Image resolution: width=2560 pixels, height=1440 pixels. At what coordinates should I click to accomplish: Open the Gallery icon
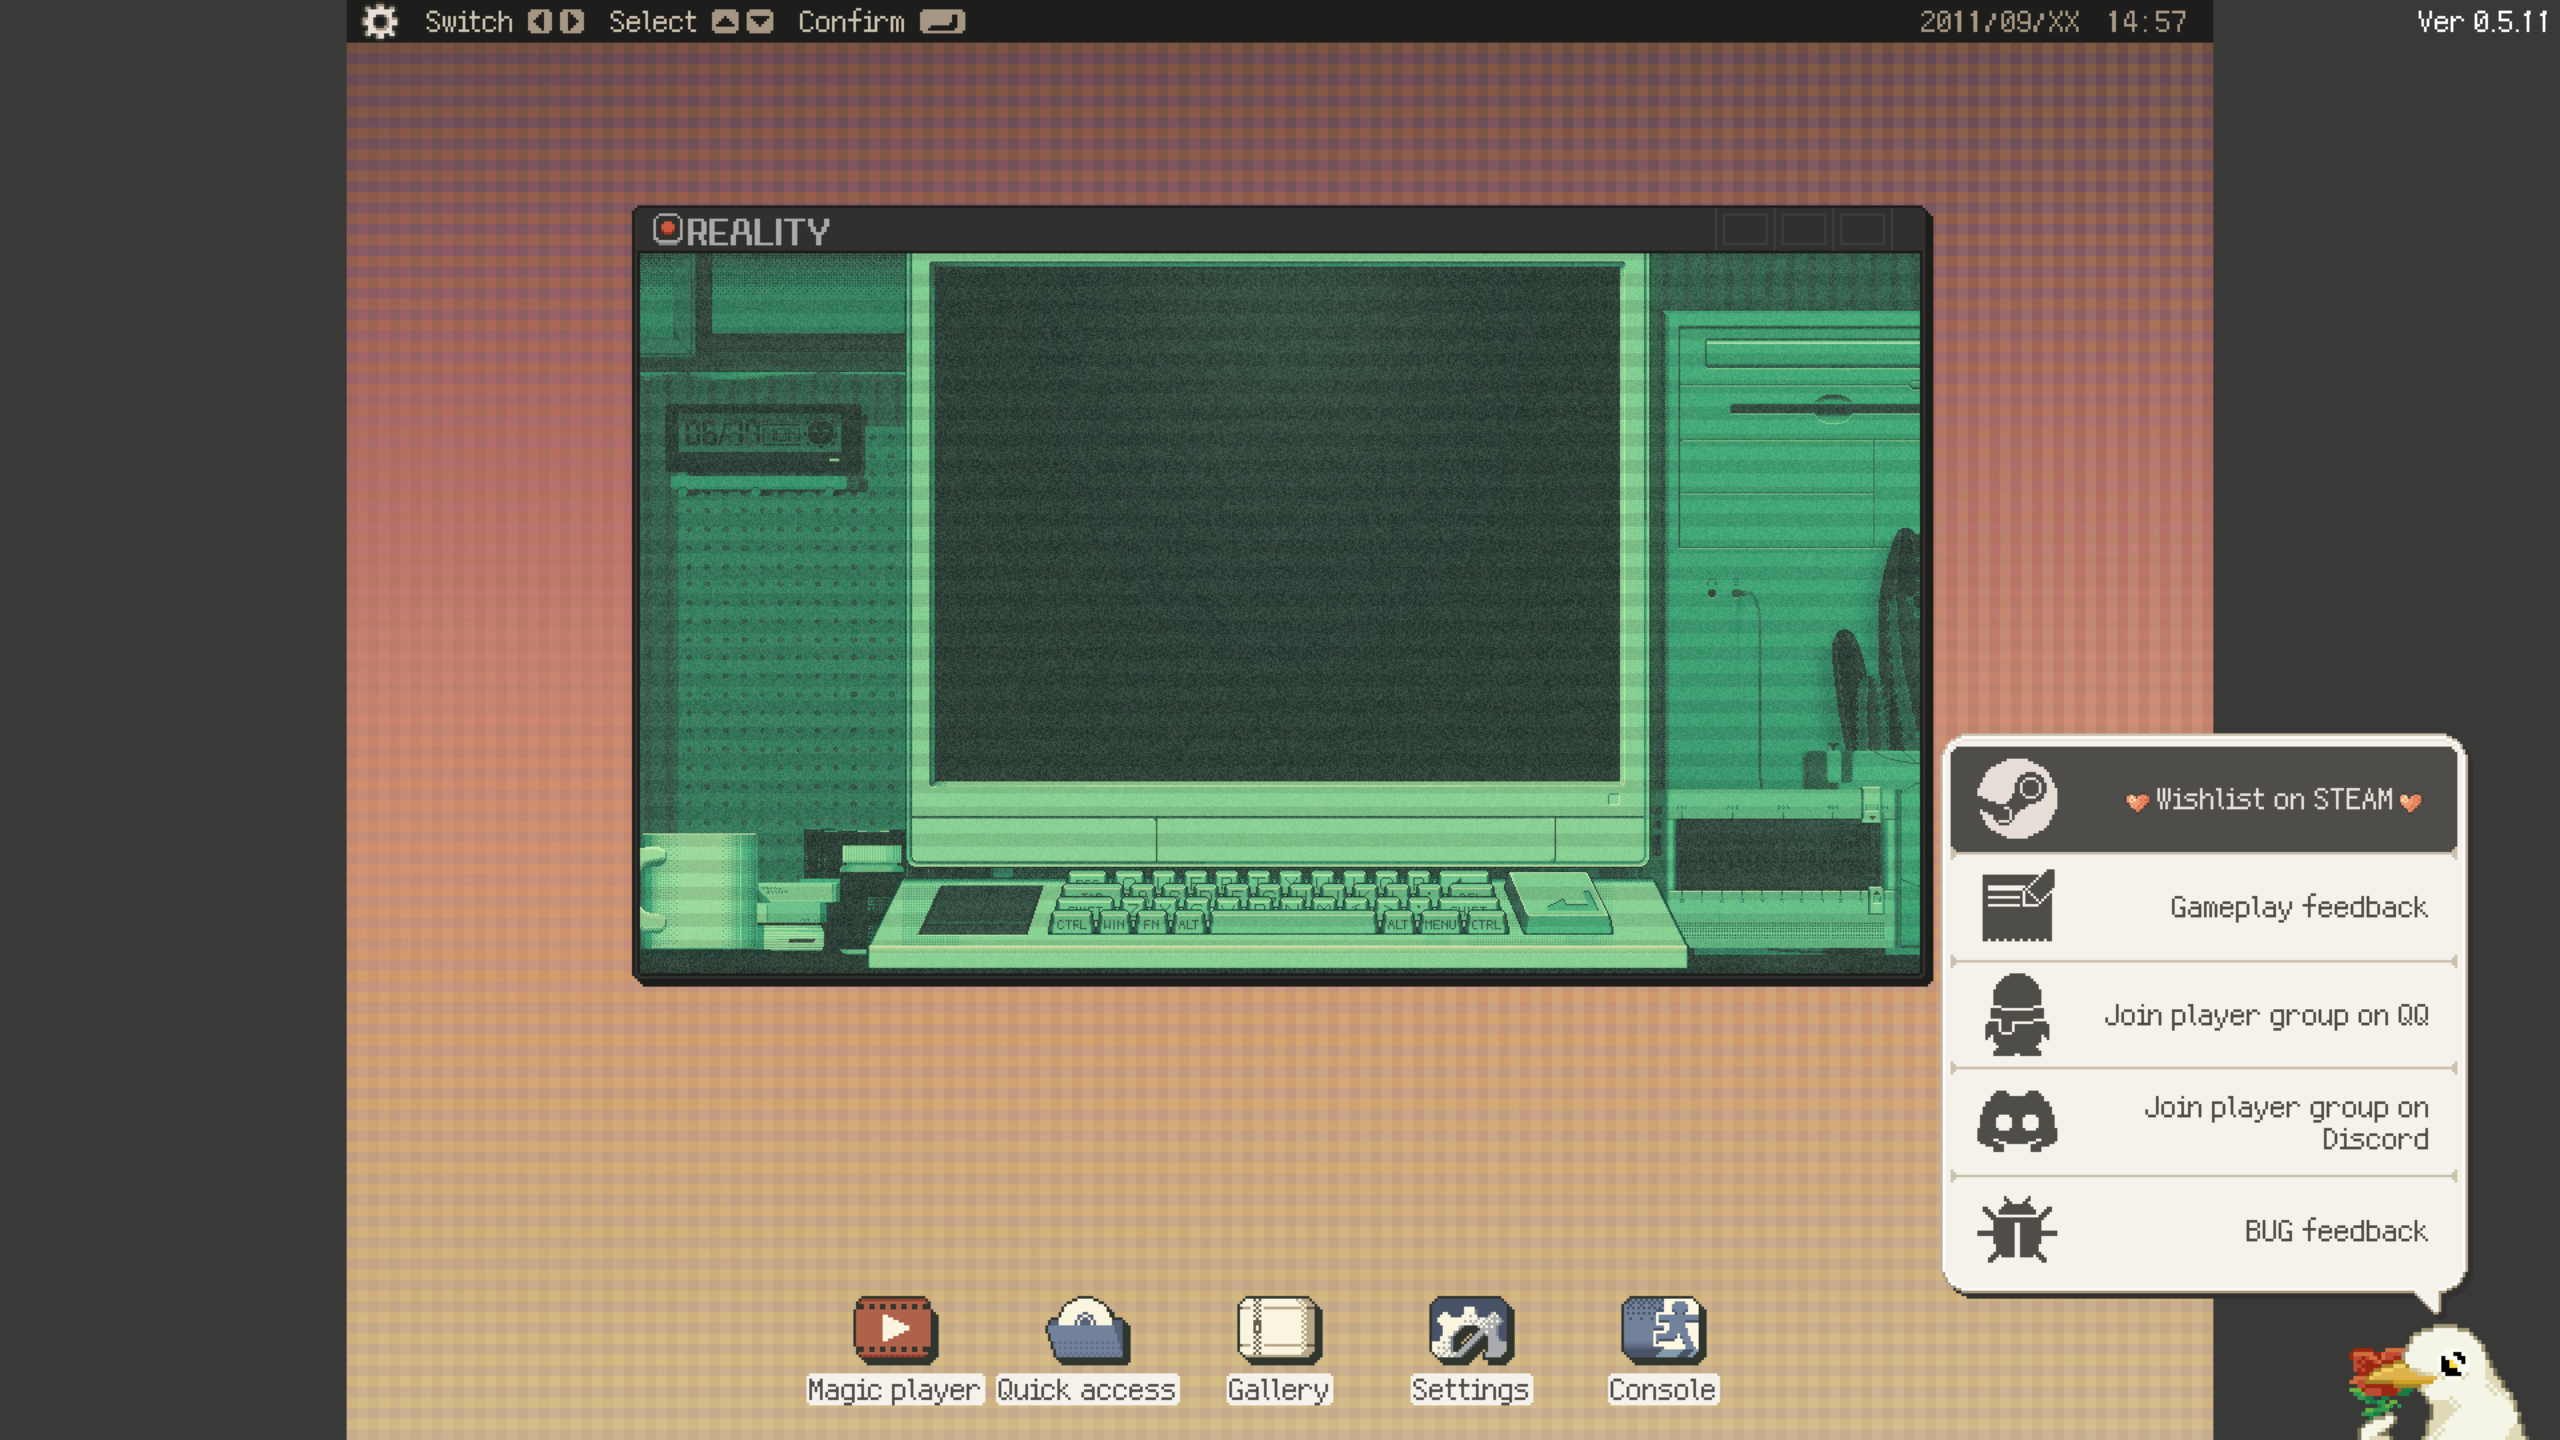pos(1279,1330)
